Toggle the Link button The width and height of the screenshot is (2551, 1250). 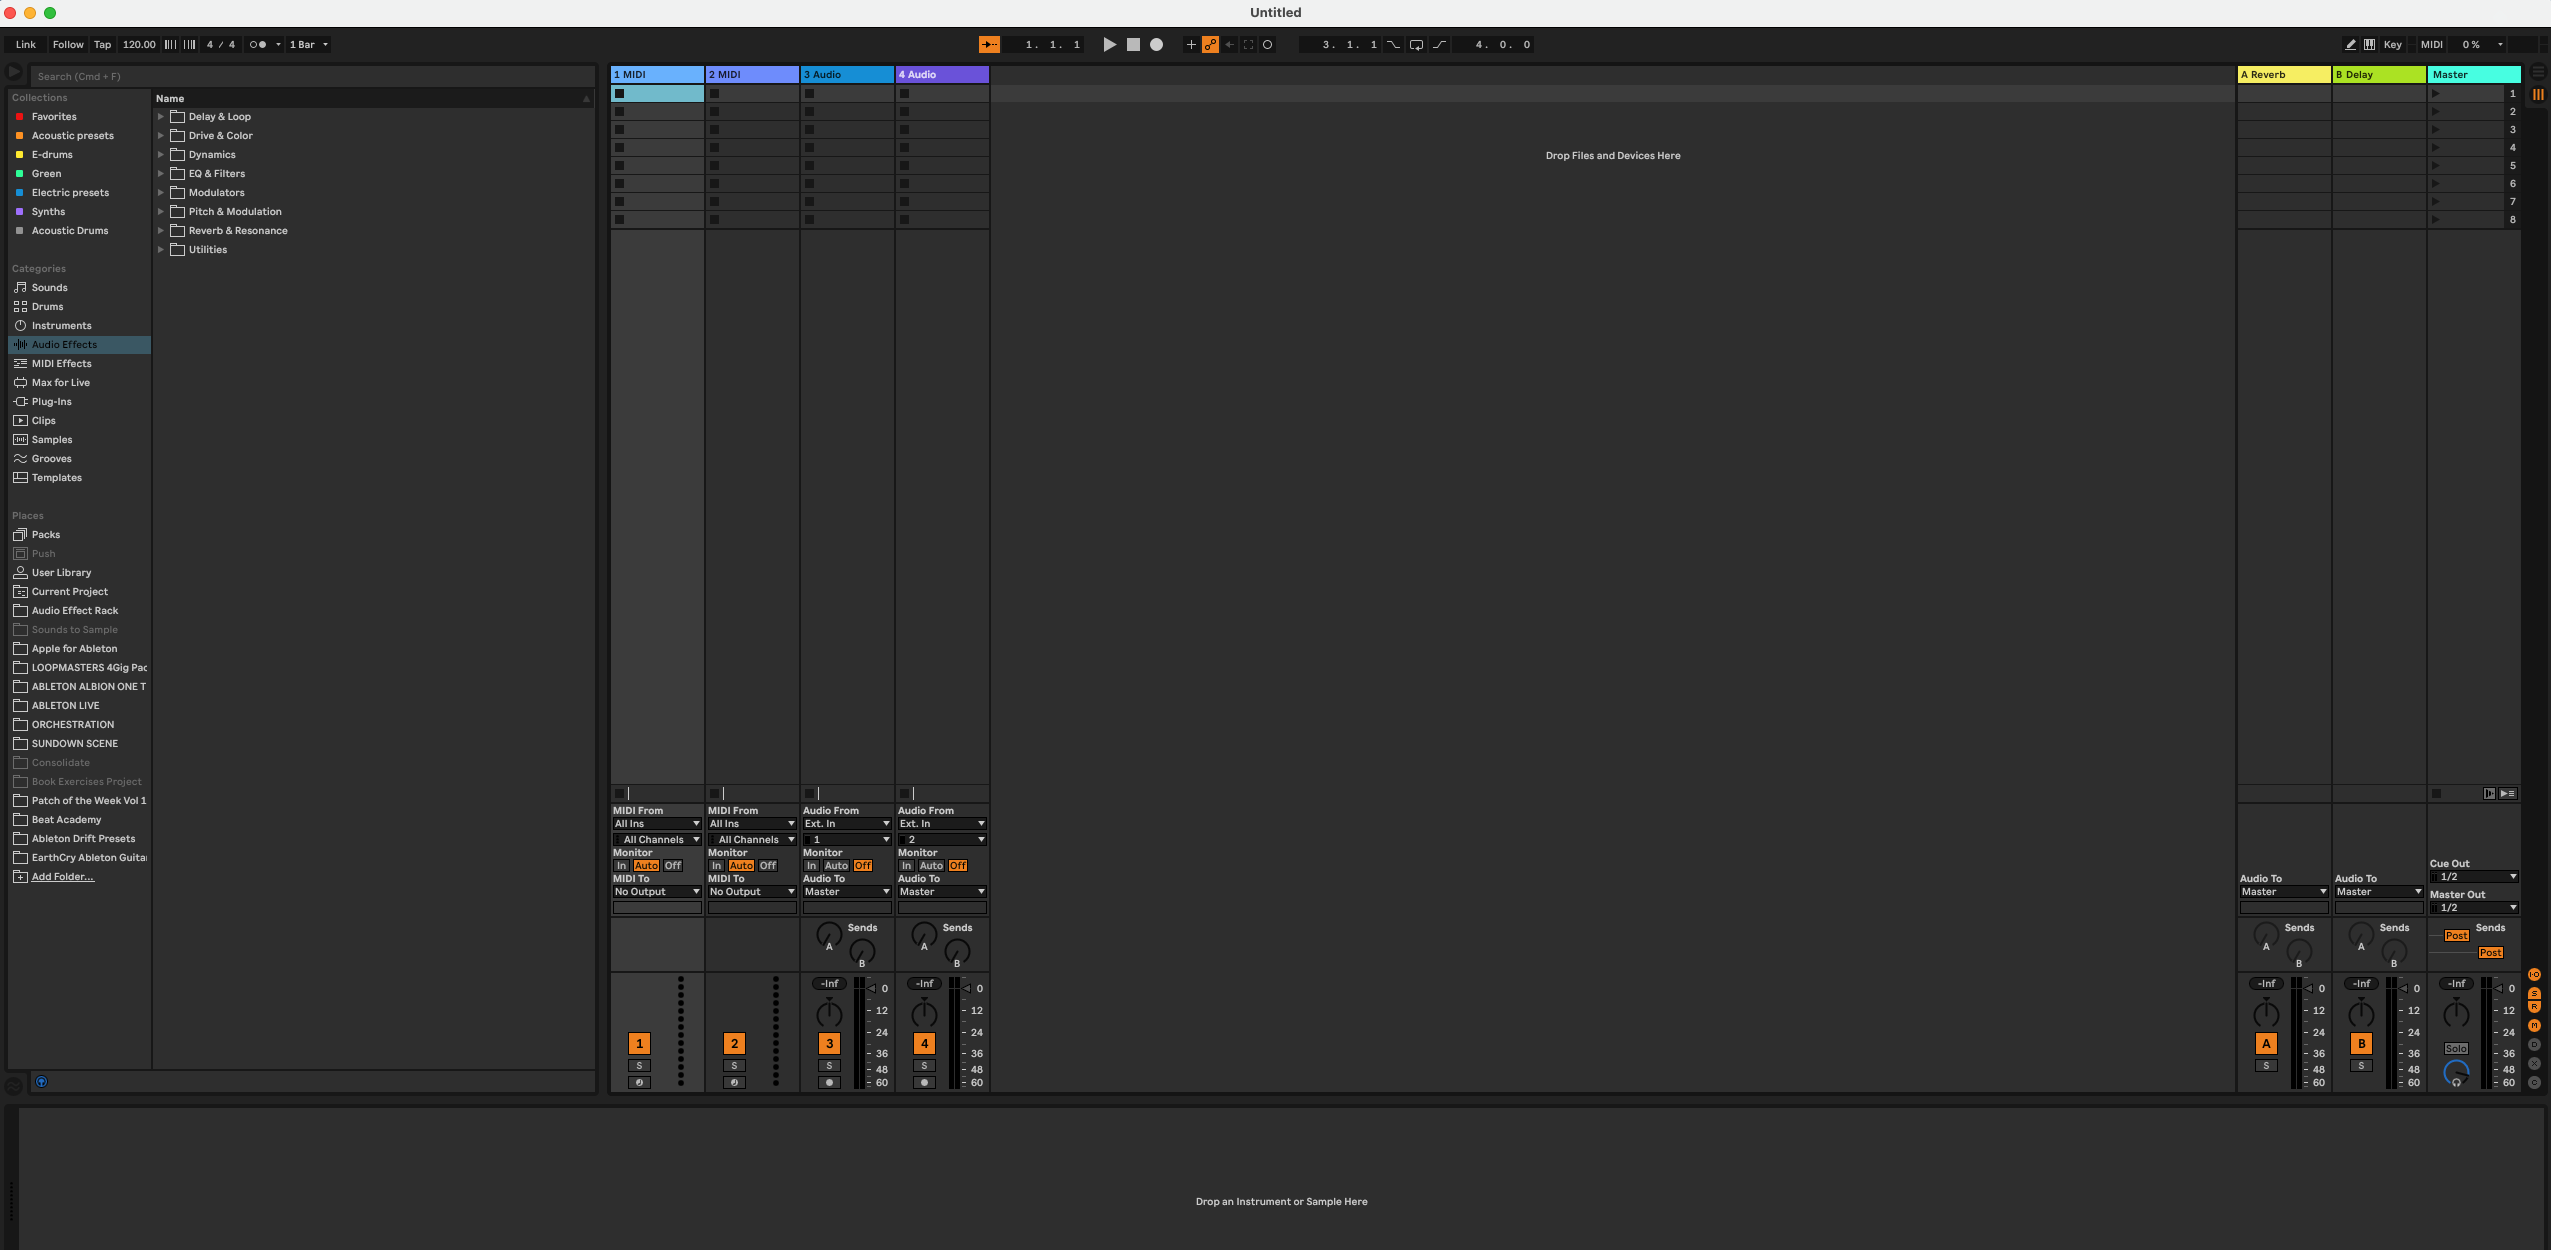click(26, 44)
